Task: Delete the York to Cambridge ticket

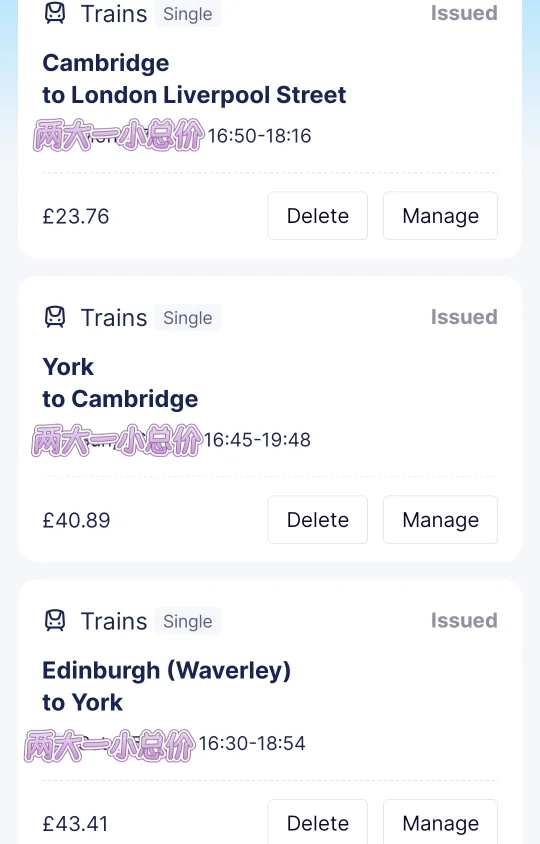Action: (x=318, y=519)
